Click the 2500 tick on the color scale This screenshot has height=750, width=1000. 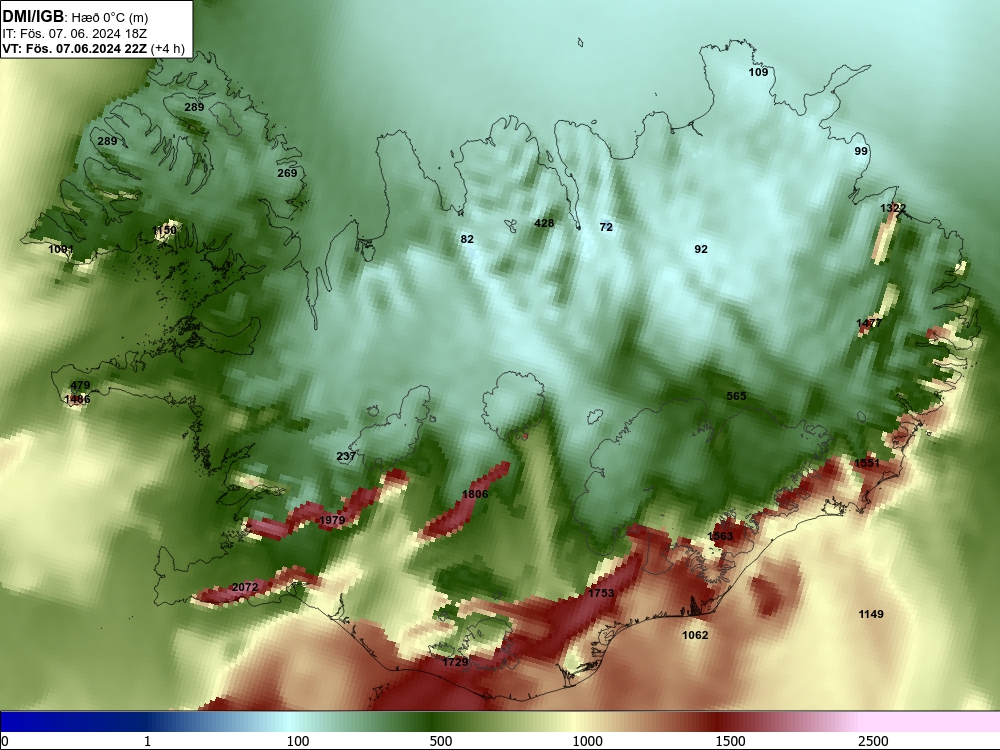873,741
